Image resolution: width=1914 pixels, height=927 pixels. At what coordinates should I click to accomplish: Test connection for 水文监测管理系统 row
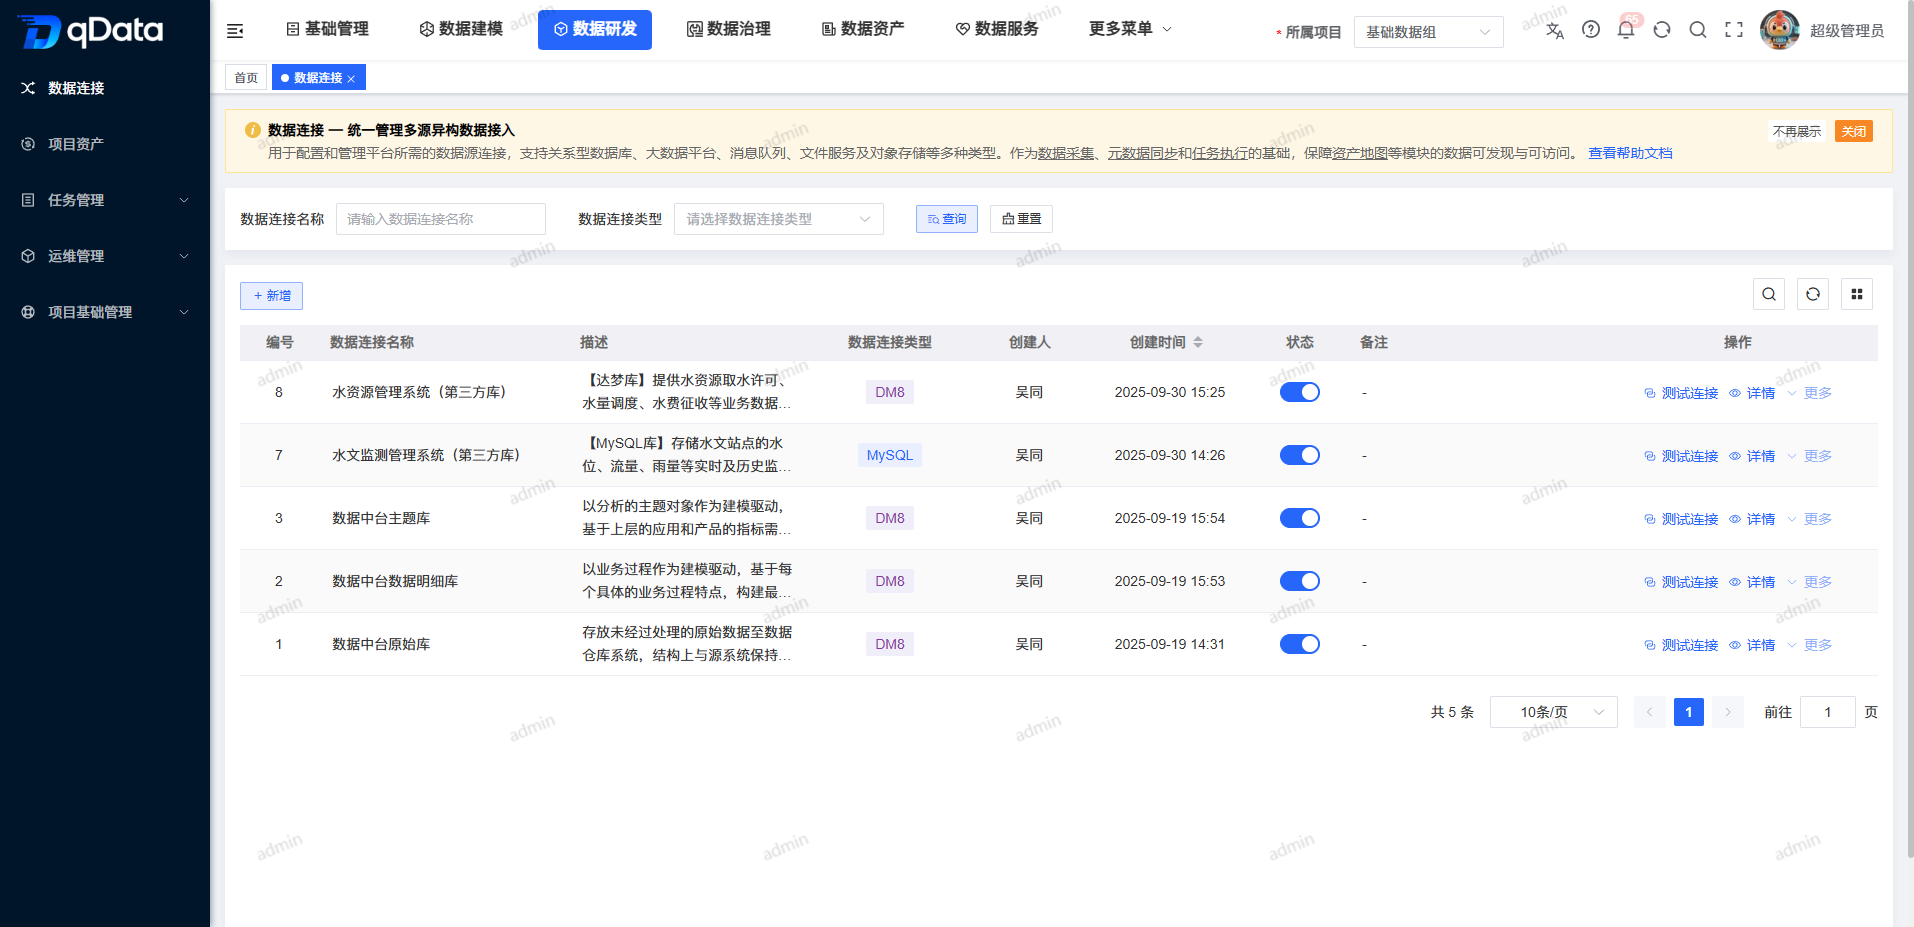pyautogui.click(x=1681, y=456)
